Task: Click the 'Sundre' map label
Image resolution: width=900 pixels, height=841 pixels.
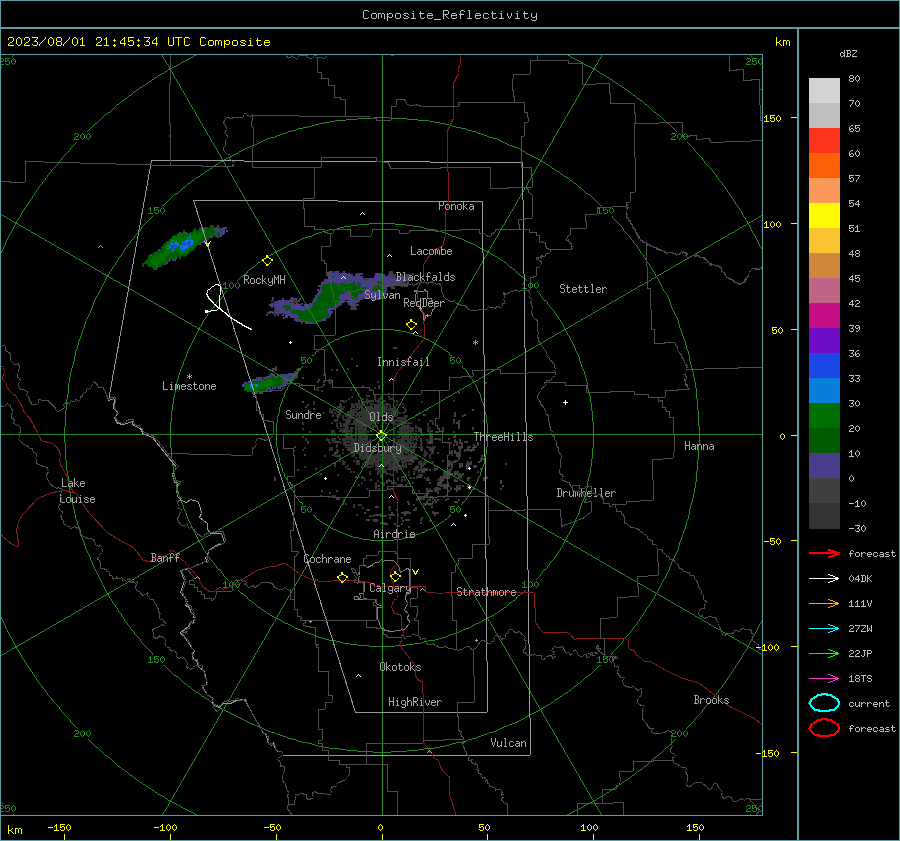Action: click(x=303, y=414)
